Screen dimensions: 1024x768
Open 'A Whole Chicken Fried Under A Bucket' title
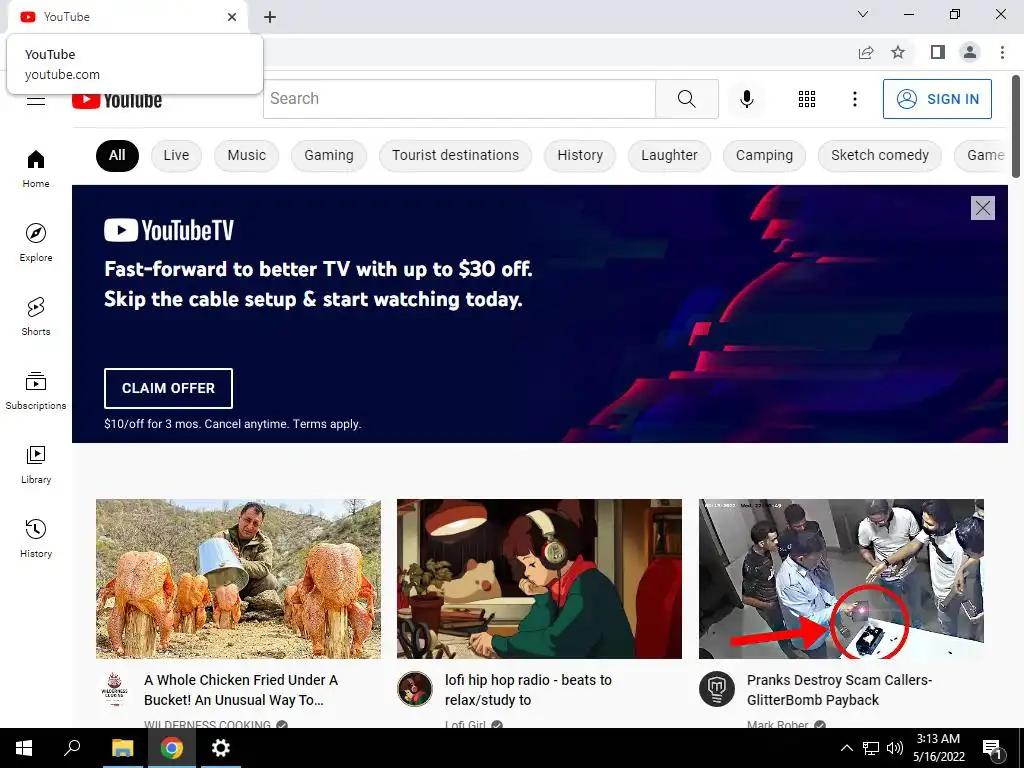point(241,690)
